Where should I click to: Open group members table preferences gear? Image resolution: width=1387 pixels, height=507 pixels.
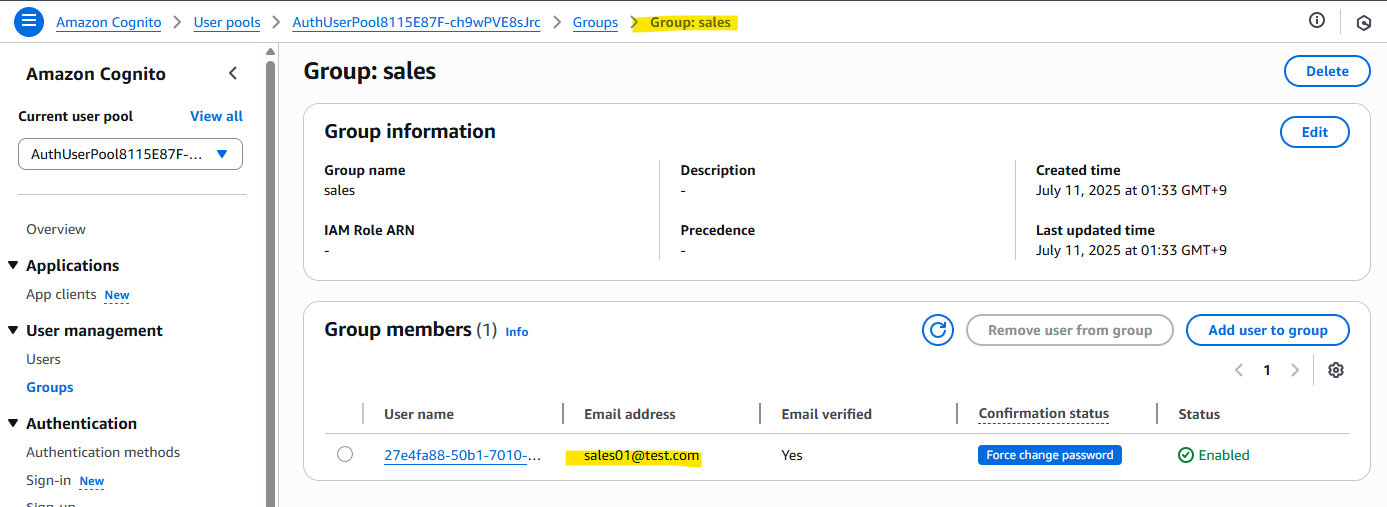tap(1335, 370)
